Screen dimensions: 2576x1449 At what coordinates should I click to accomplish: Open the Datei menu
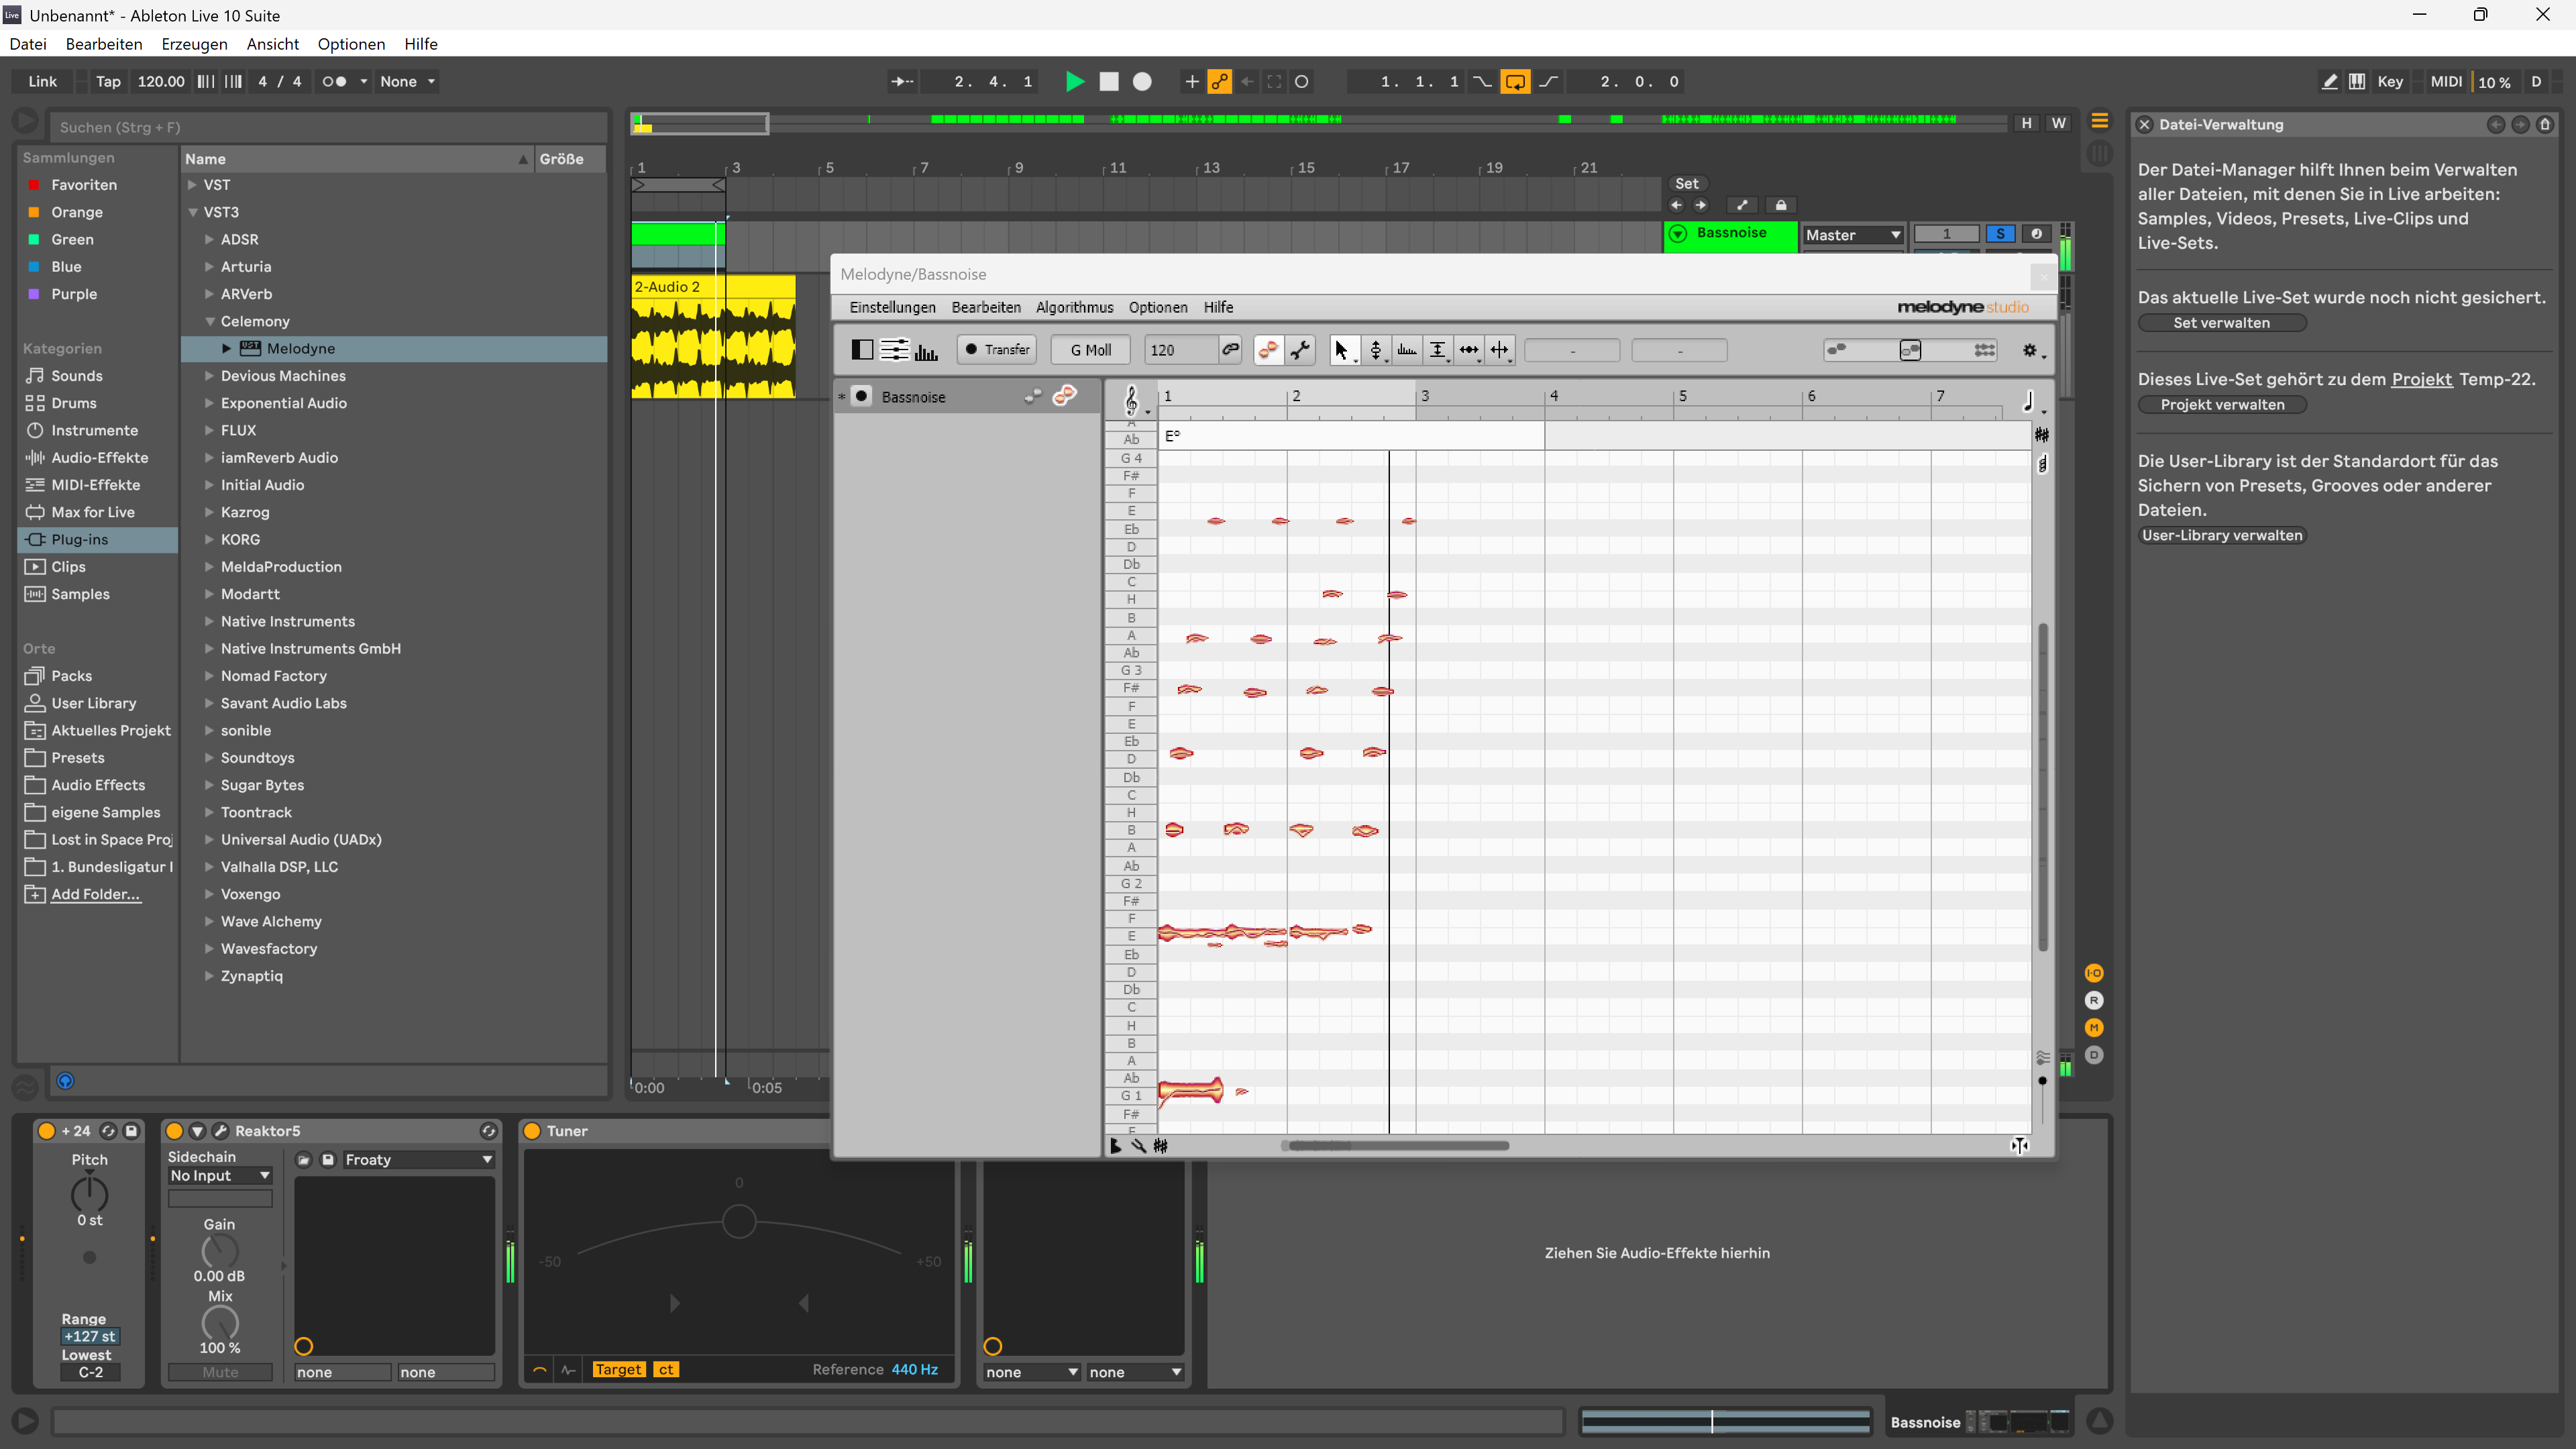pos(28,44)
